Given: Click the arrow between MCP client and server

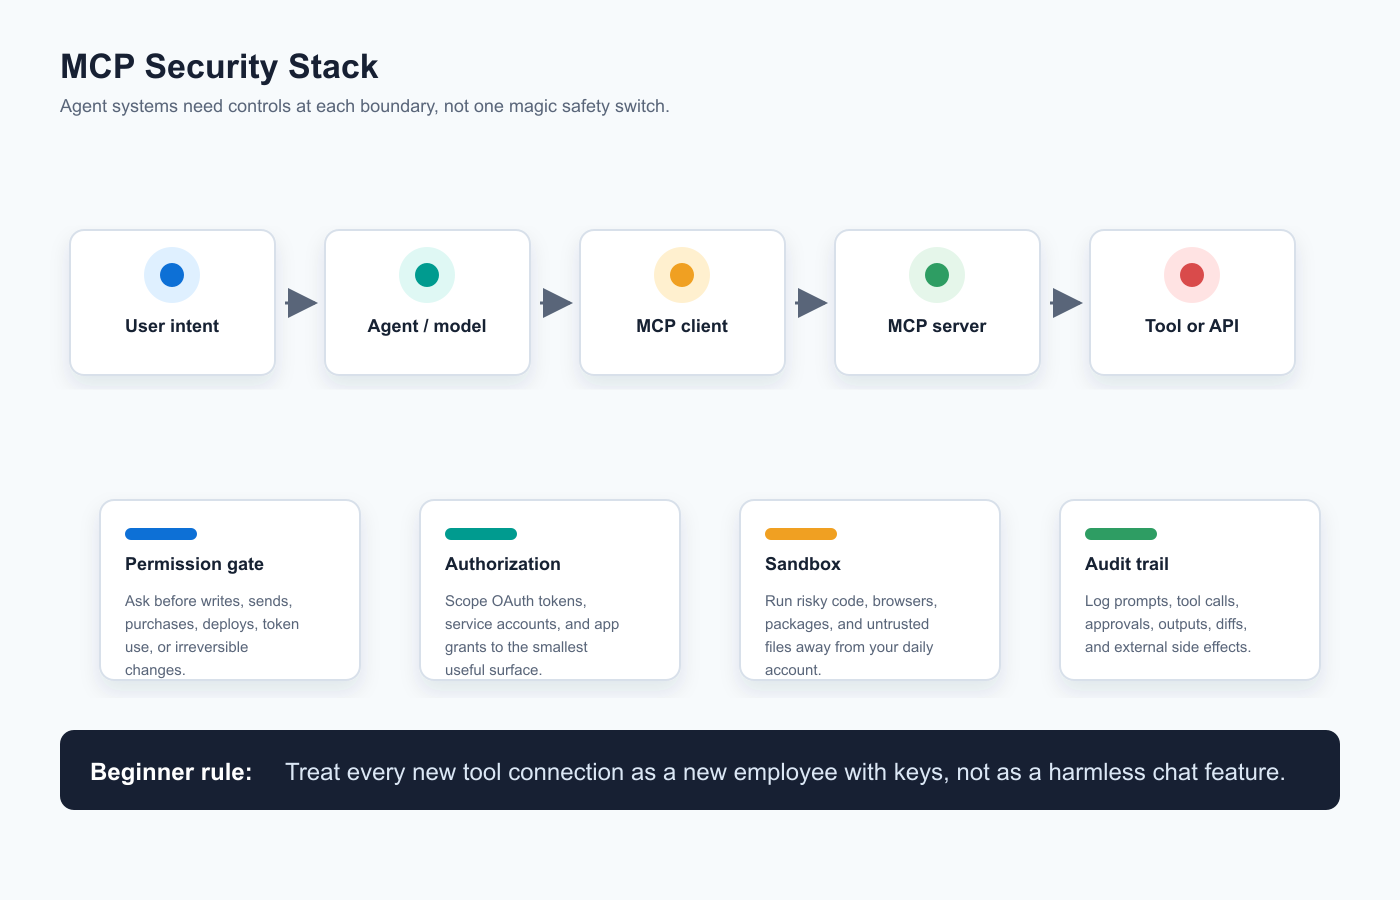Looking at the screenshot, I should click(812, 303).
